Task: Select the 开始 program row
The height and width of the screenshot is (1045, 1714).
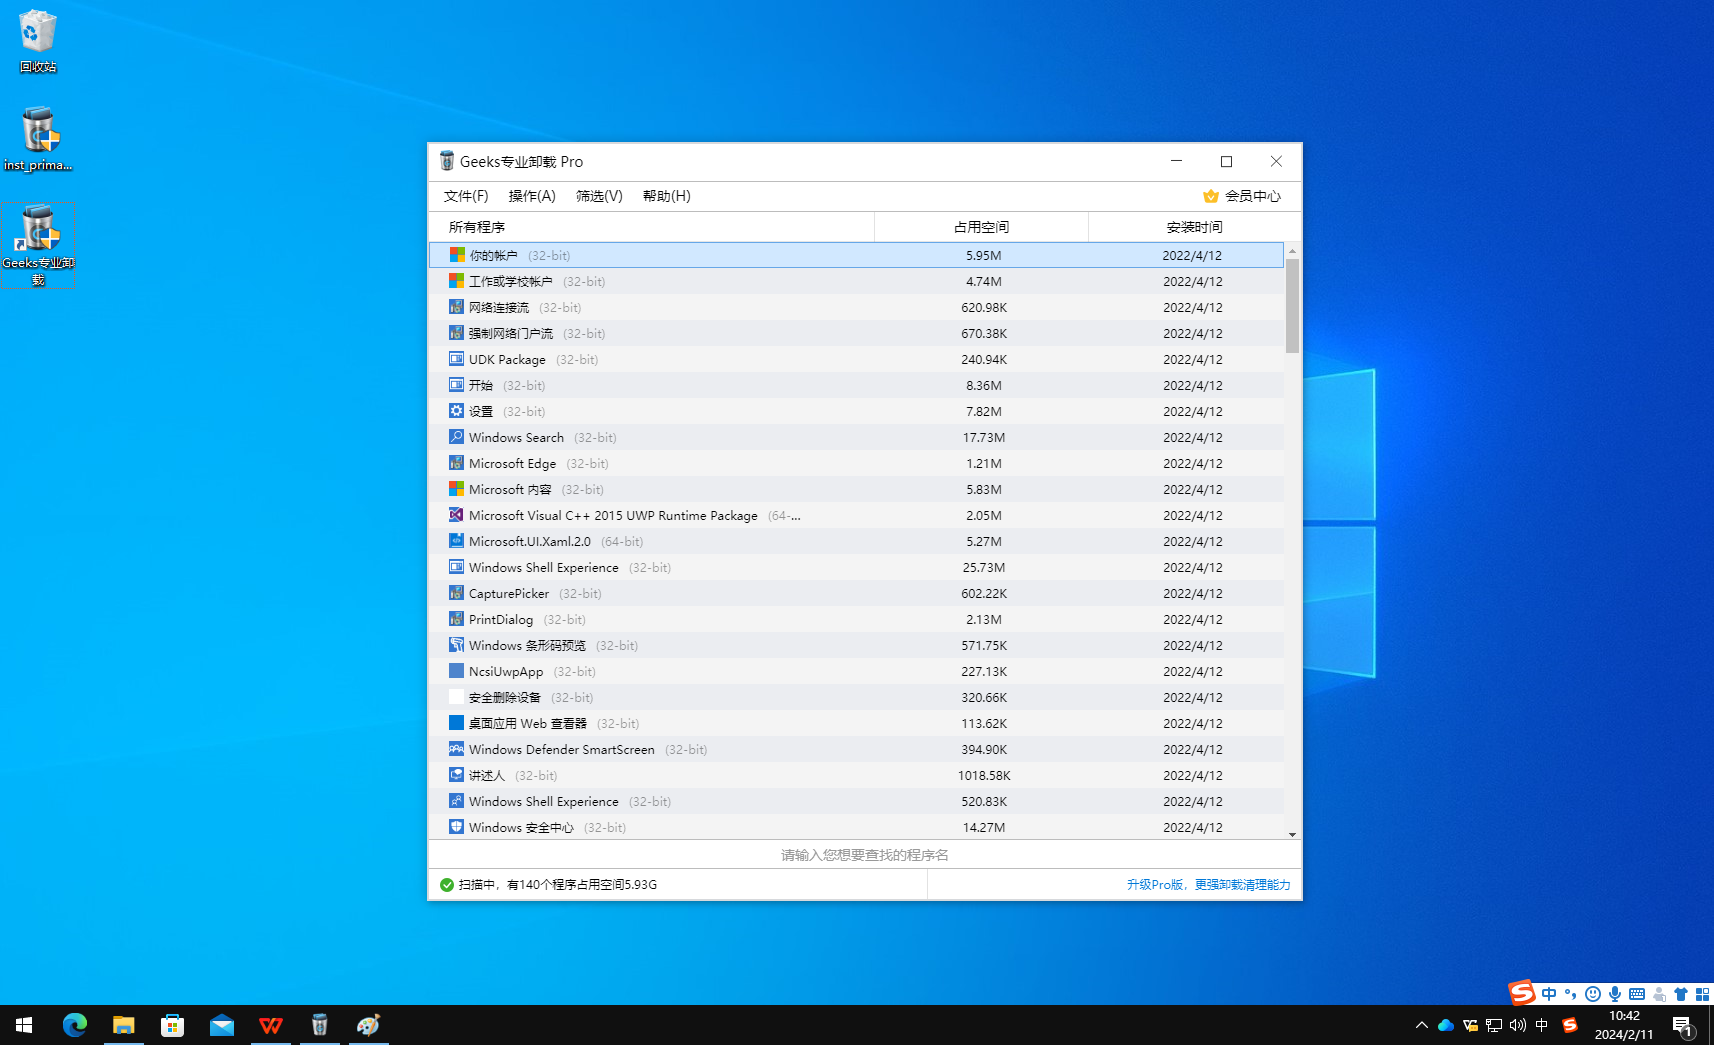Action: (857, 385)
